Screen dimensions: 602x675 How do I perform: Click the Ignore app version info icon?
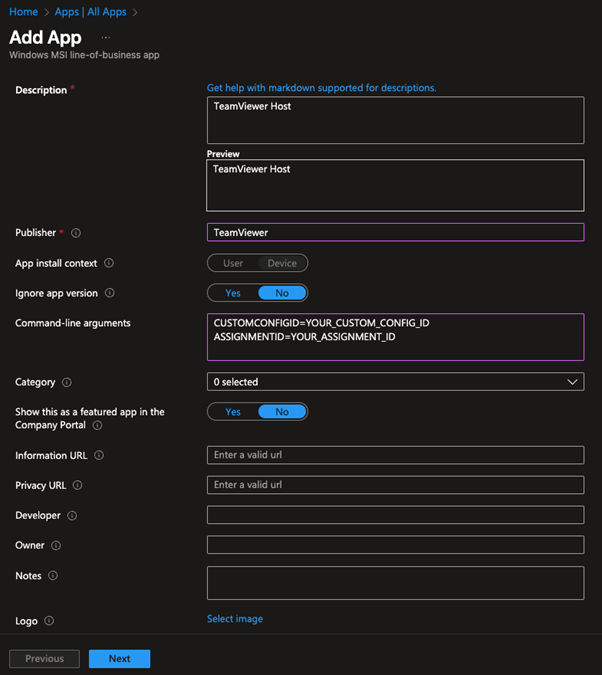tap(110, 293)
